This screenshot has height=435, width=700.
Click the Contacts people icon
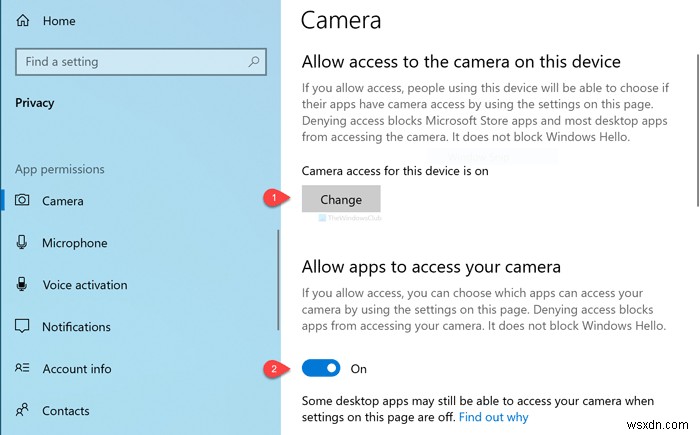coord(22,410)
